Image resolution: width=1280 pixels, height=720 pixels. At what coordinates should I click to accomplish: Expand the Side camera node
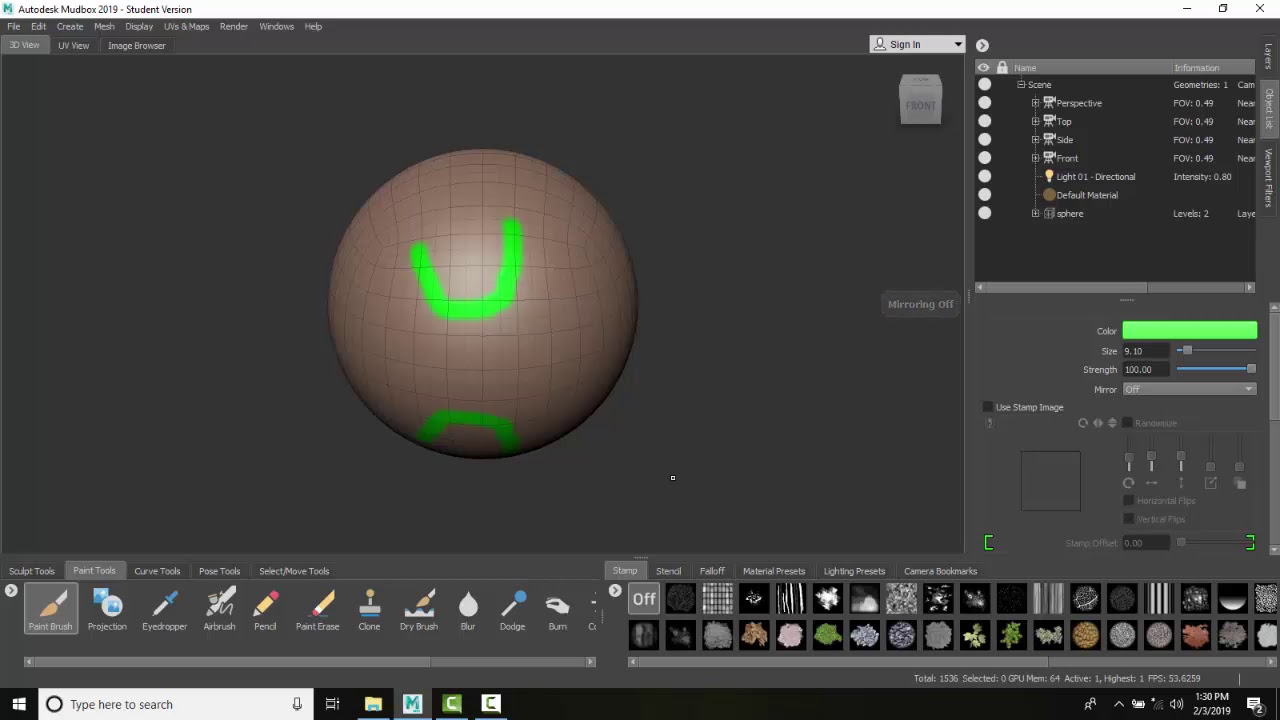(1036, 140)
